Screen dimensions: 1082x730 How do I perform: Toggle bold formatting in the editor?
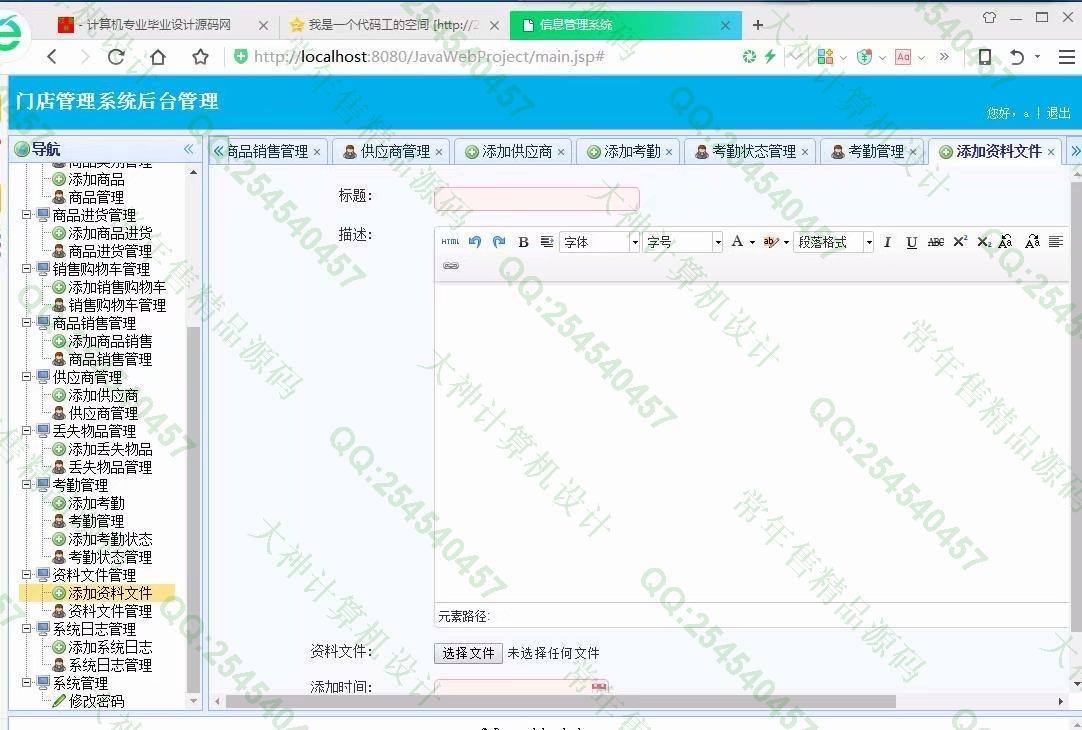tap(523, 242)
